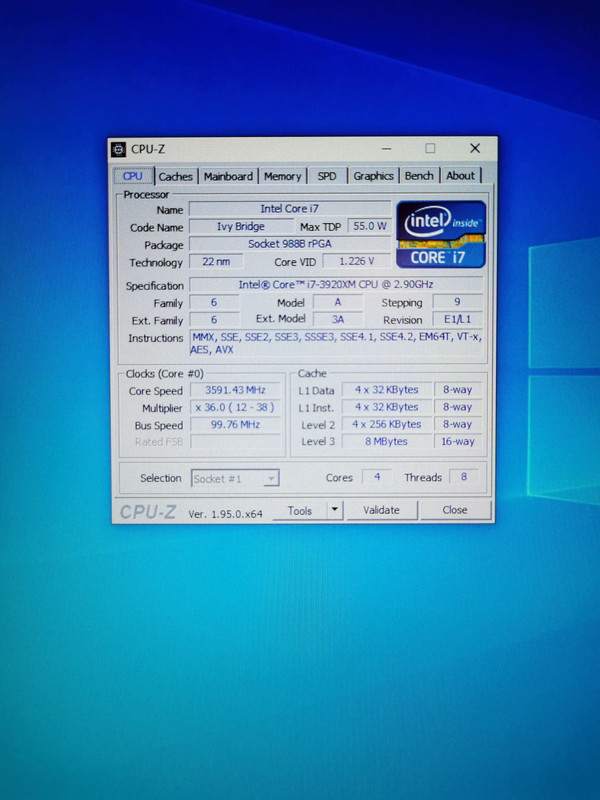Screen dimensions: 600x800
Task: Click the Package value 'Socket 988B rPGA'
Action: pyautogui.click(x=289, y=244)
